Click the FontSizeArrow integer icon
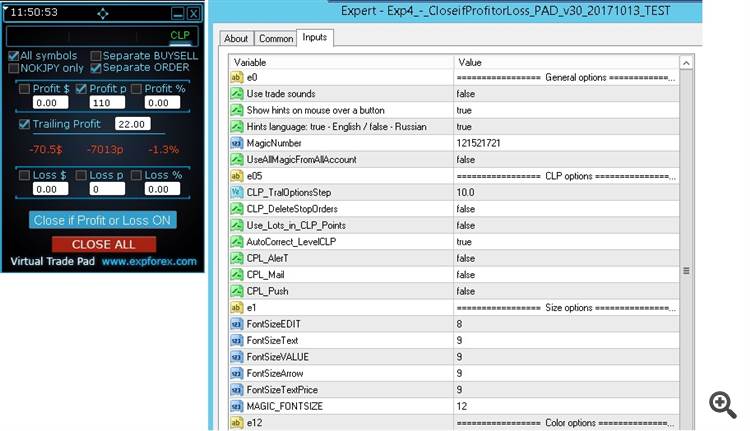750x431 pixels. click(236, 374)
